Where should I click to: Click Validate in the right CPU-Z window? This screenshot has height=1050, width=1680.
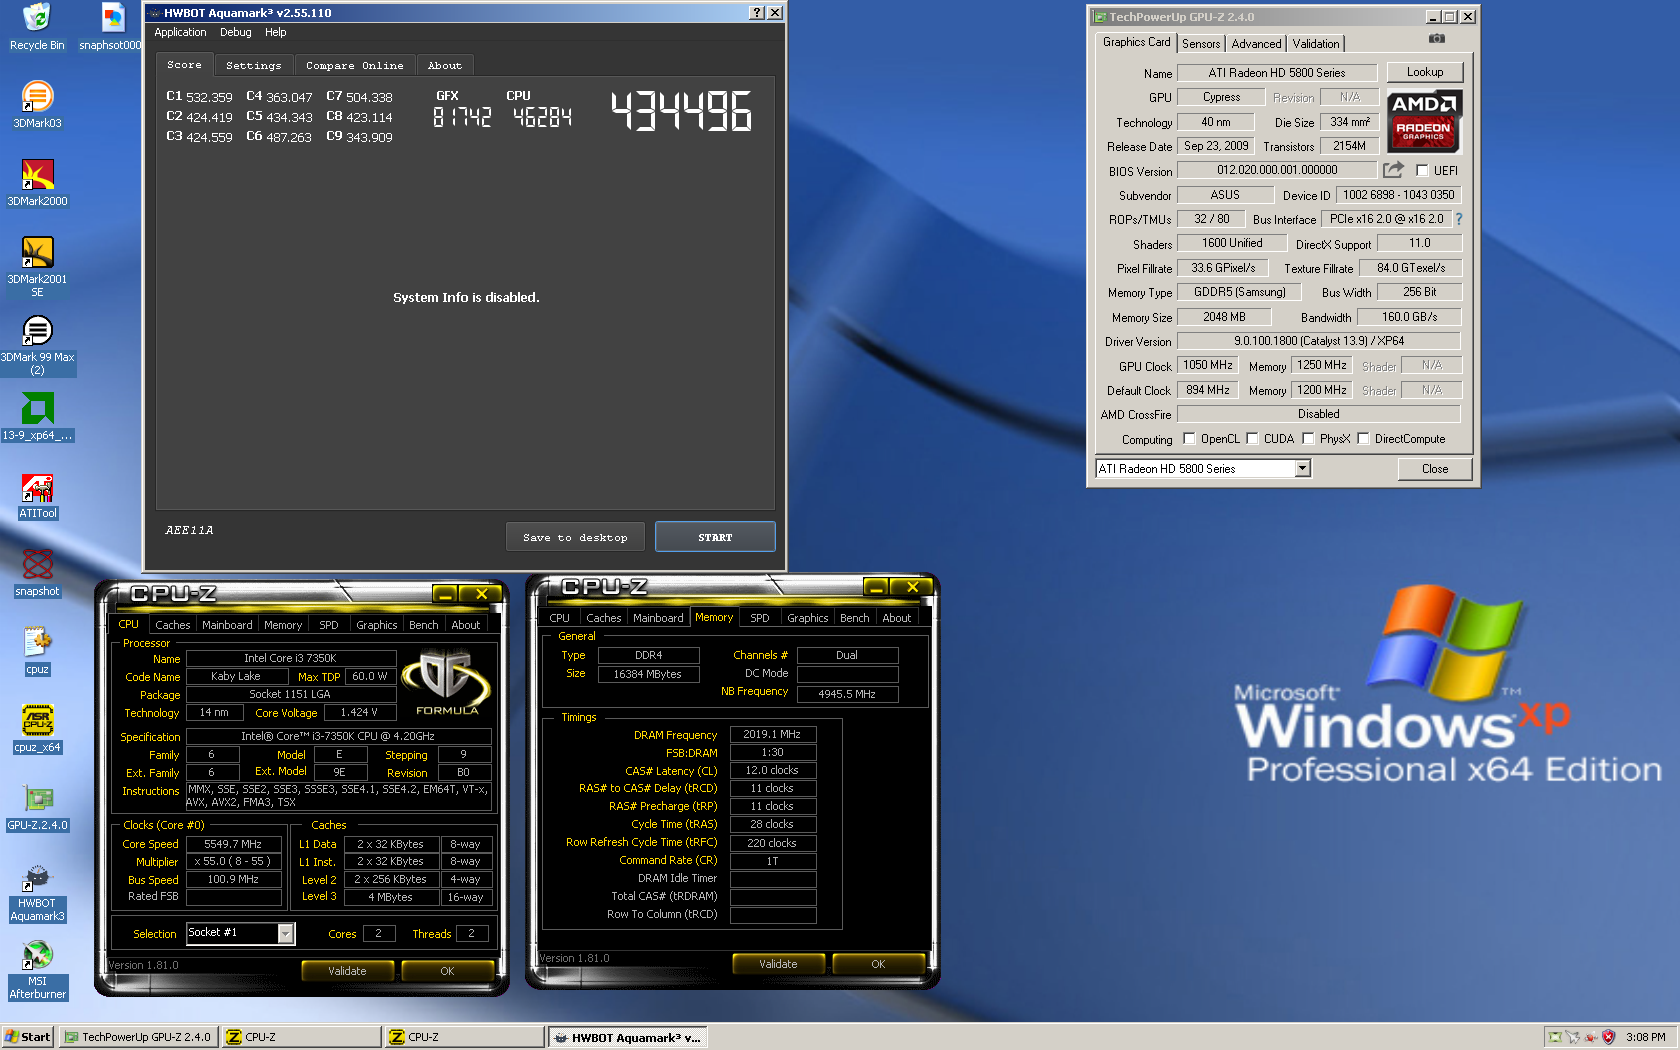click(778, 964)
